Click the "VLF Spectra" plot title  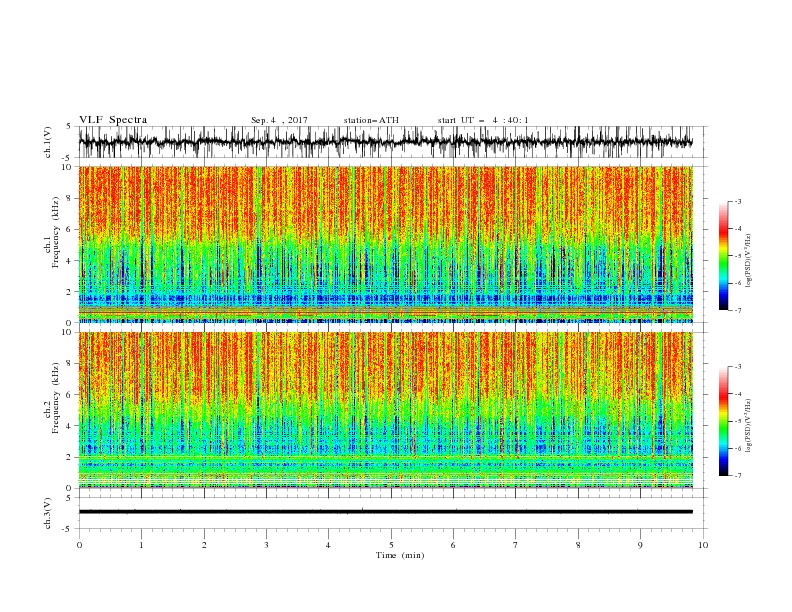tap(113, 120)
